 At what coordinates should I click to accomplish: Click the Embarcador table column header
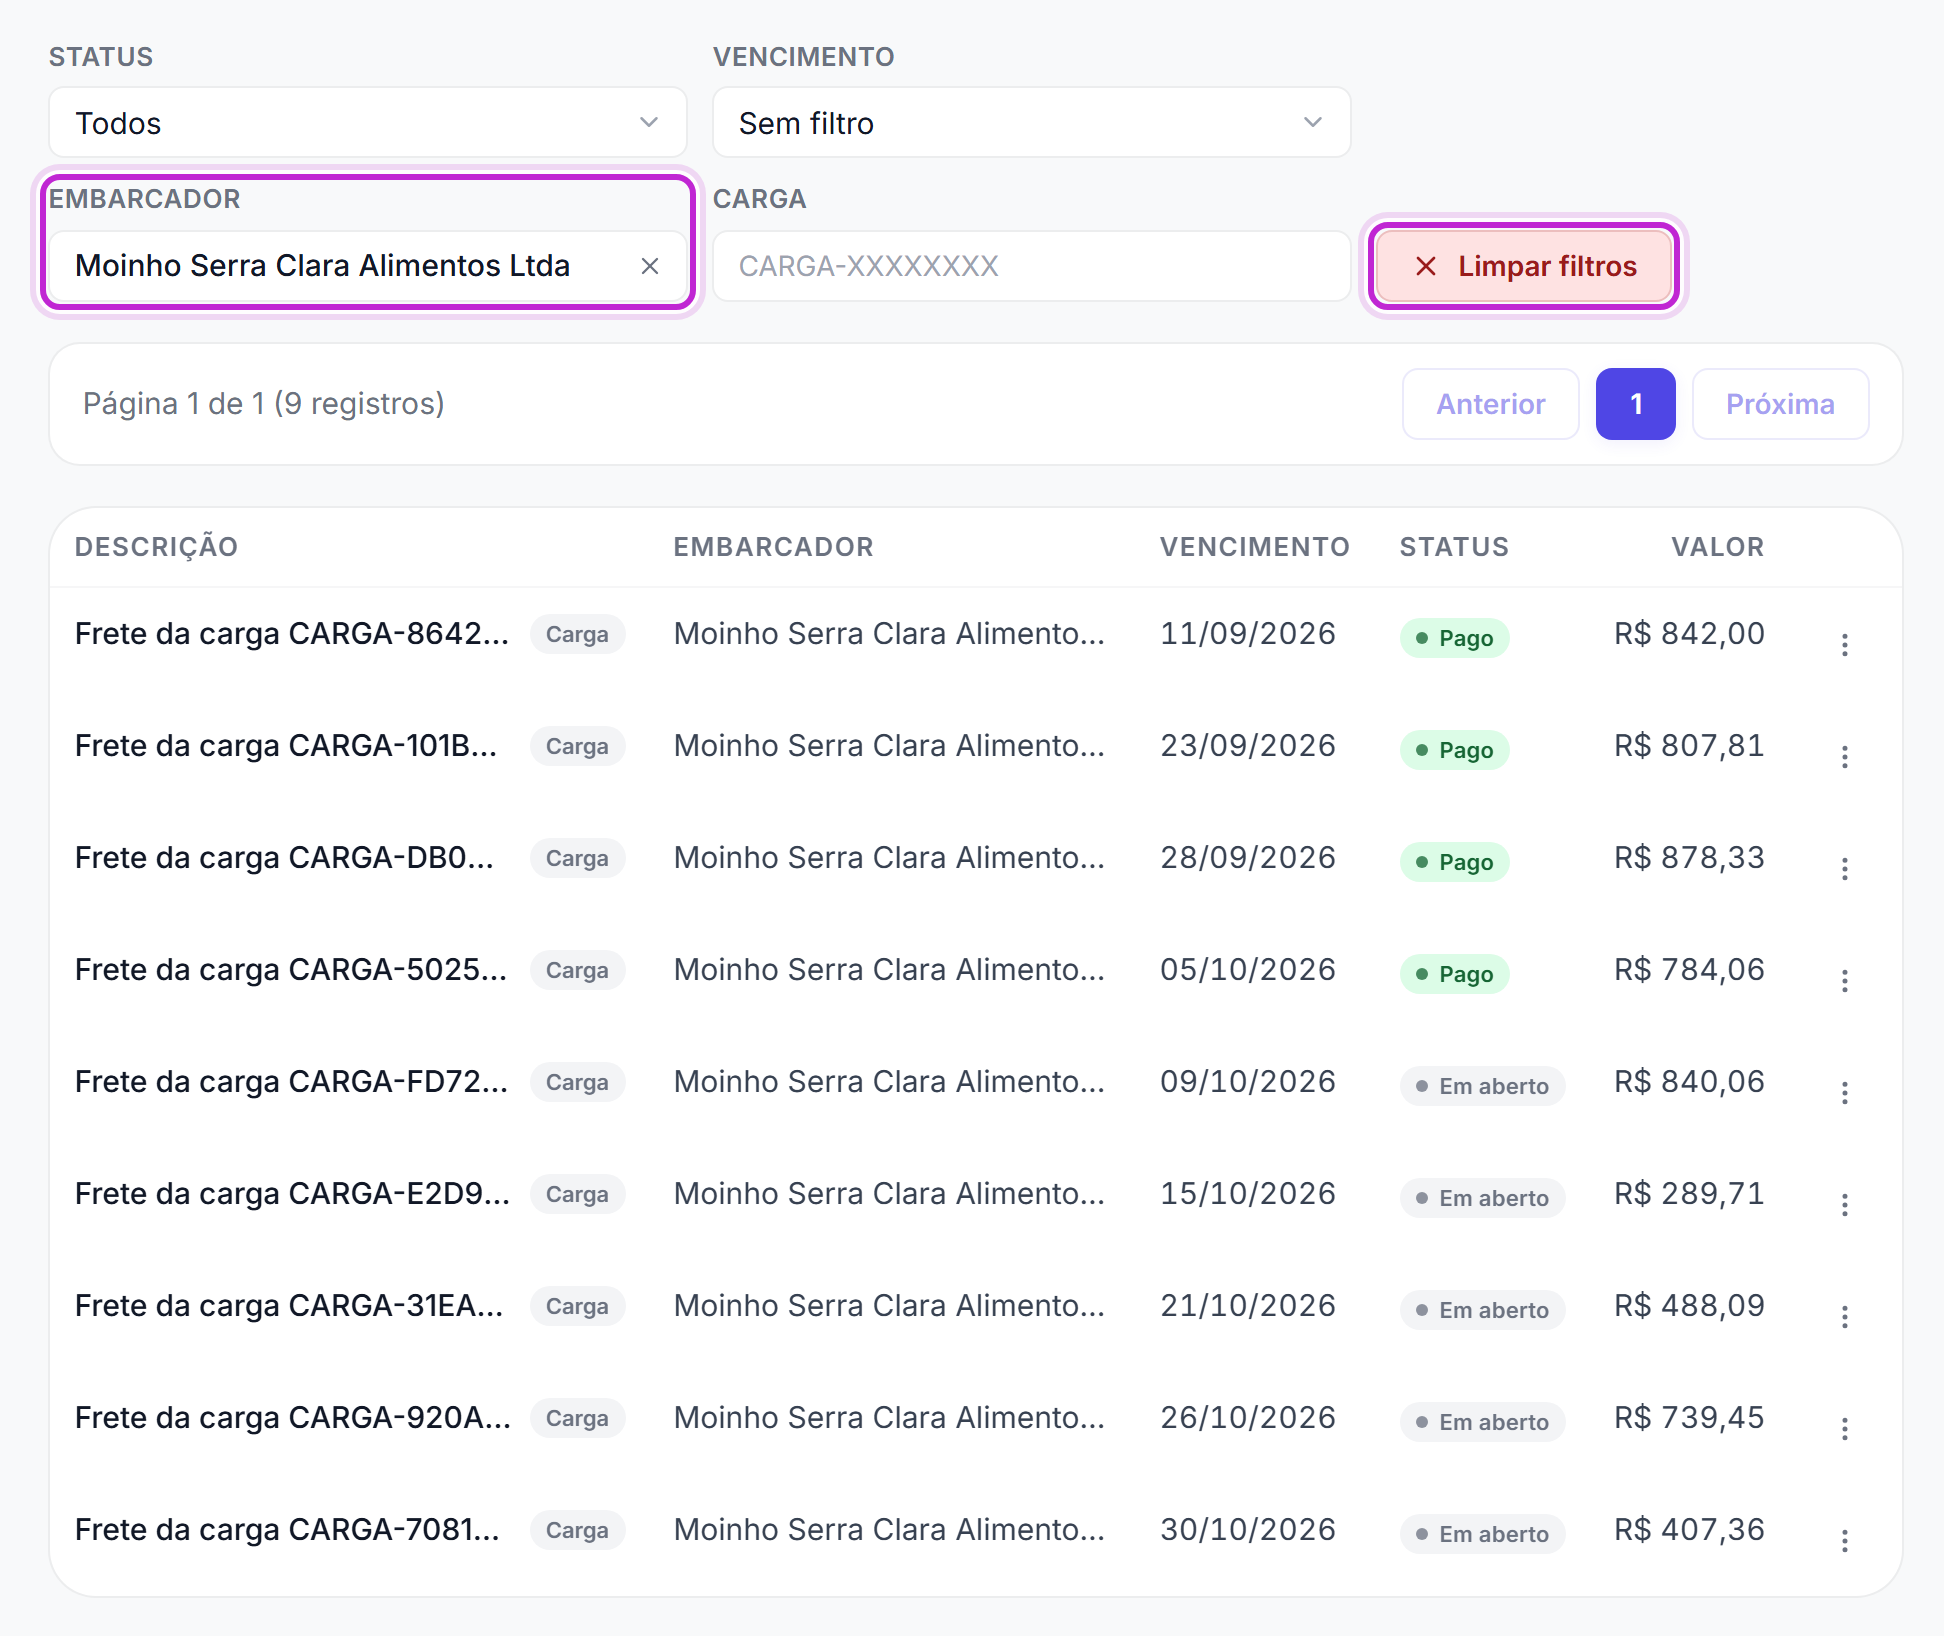[774, 547]
